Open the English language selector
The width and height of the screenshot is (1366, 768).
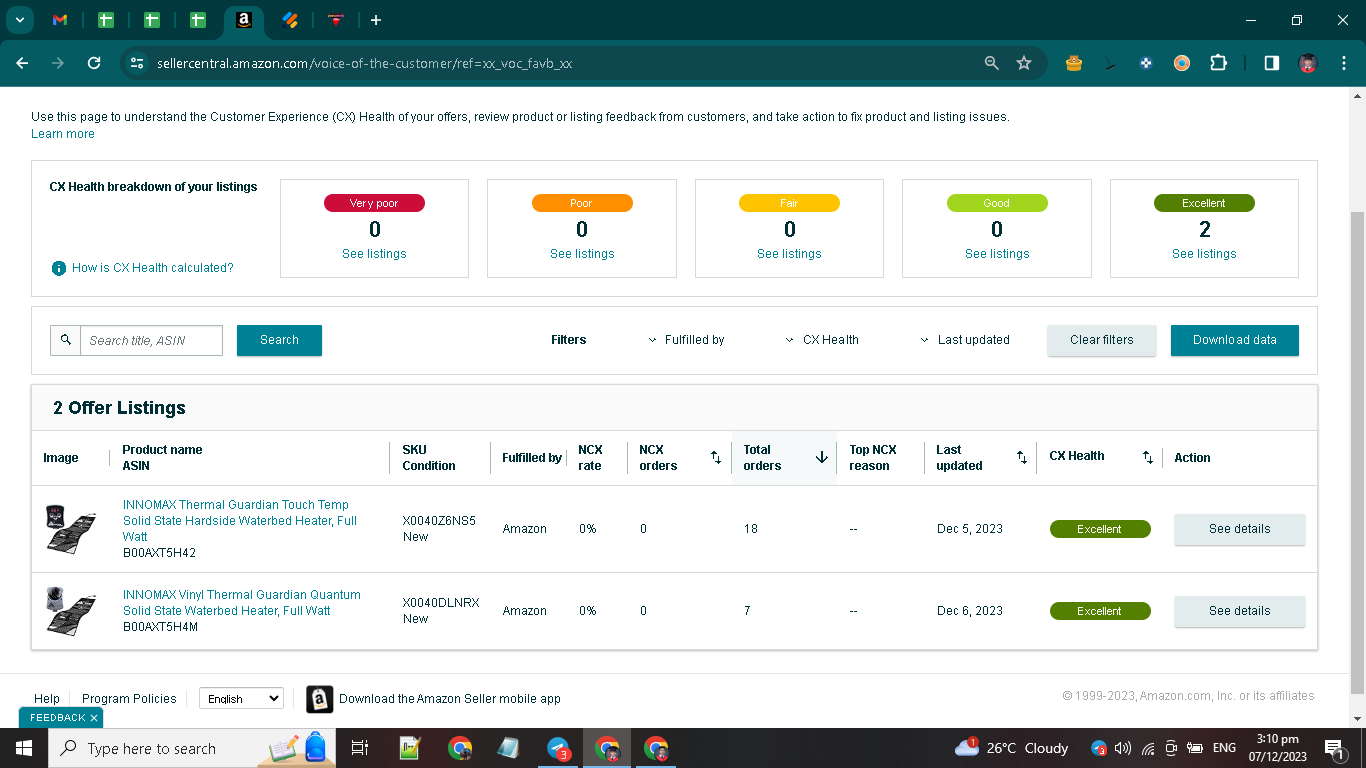(241, 699)
